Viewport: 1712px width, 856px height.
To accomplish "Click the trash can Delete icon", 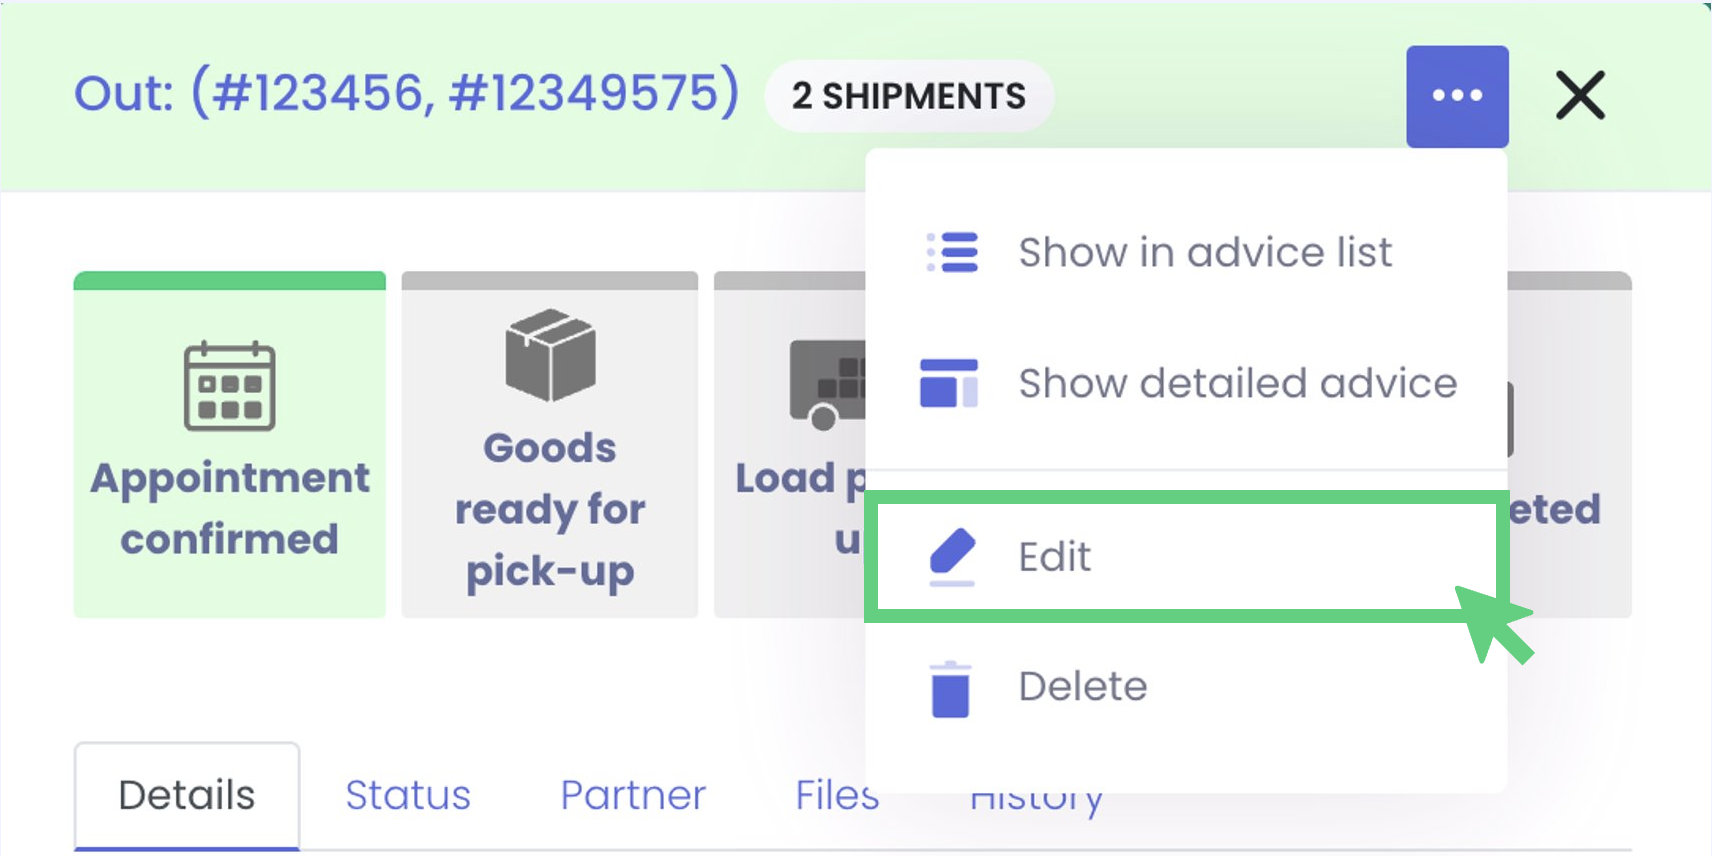I will (950, 689).
